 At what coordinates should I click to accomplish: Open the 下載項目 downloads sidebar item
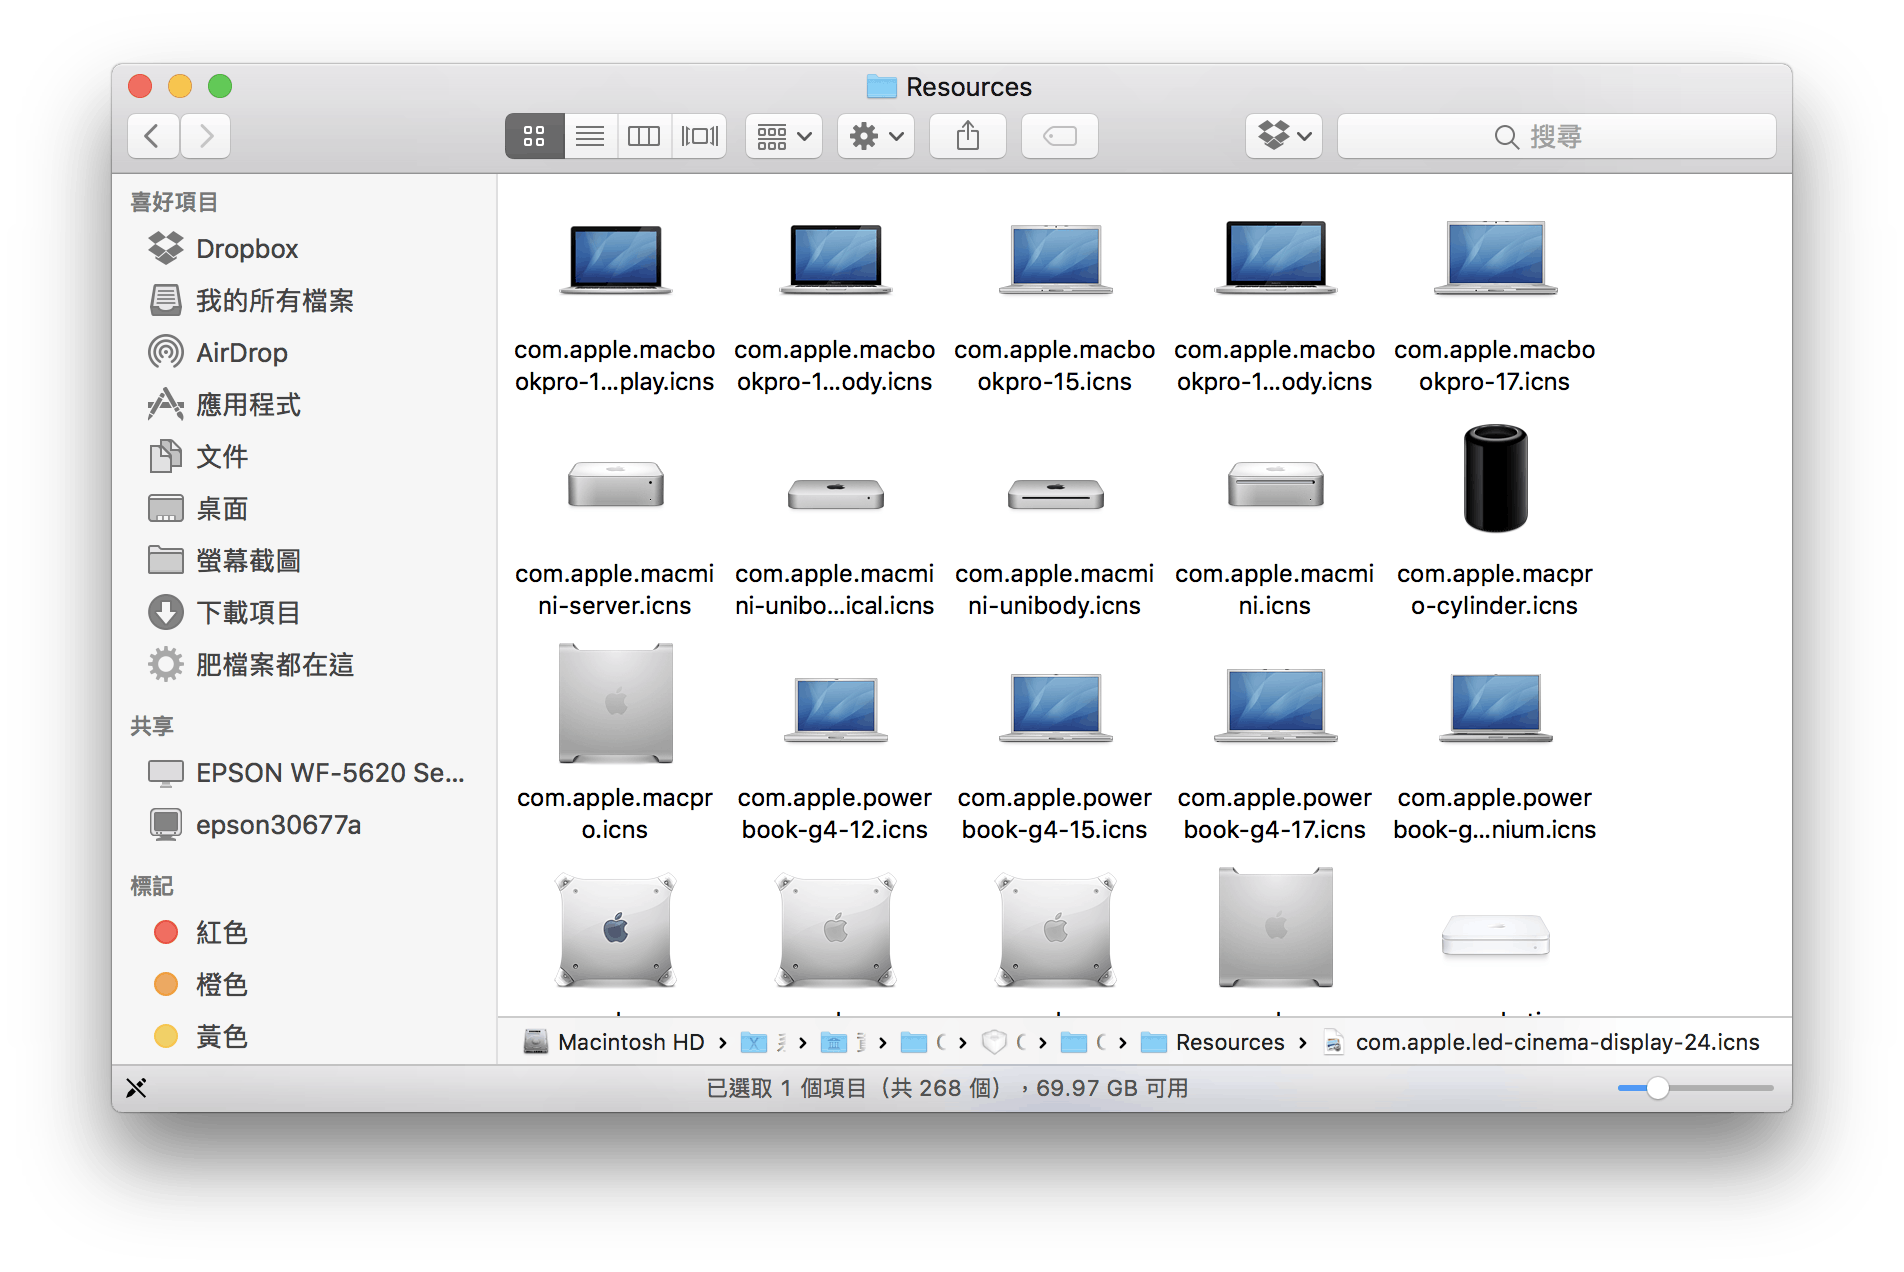pyautogui.click(x=247, y=613)
